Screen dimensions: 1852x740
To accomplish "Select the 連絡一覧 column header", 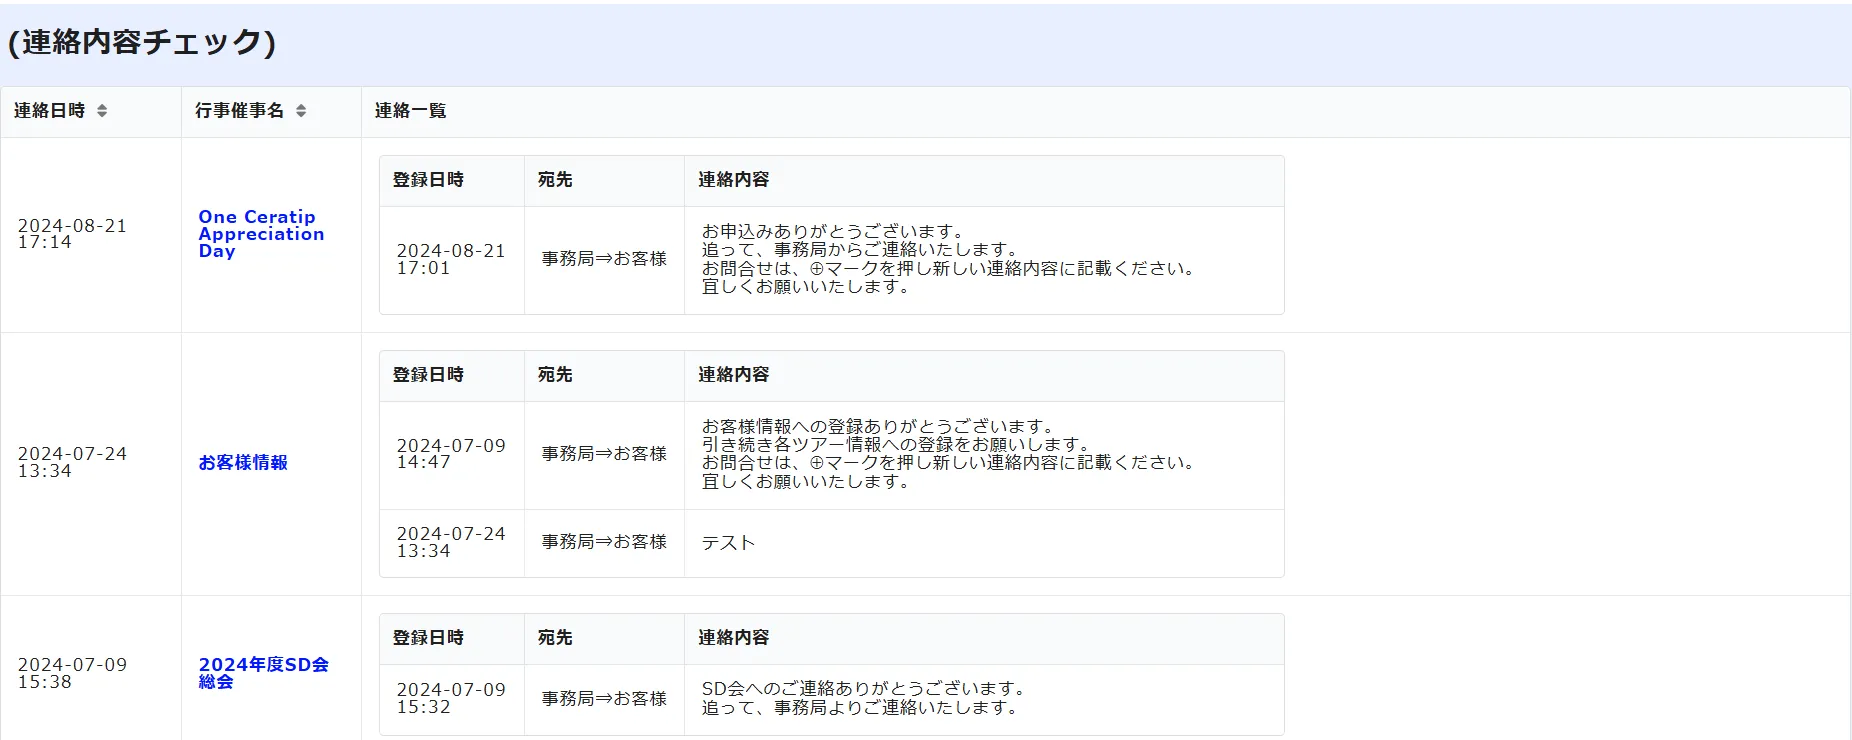I will (410, 111).
